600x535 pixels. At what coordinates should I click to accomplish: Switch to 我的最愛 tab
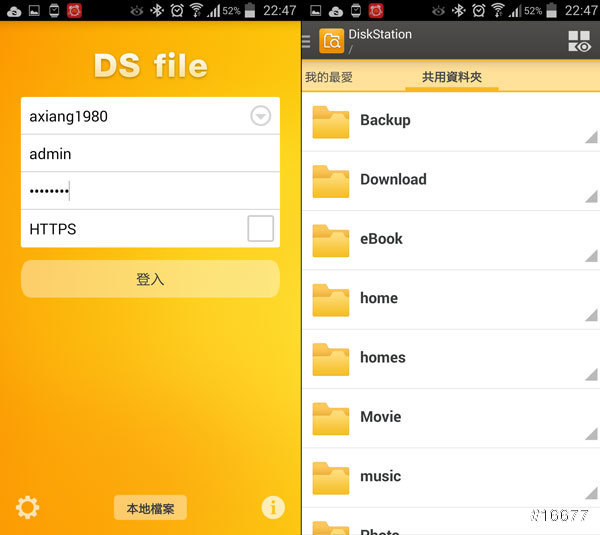pos(329,77)
